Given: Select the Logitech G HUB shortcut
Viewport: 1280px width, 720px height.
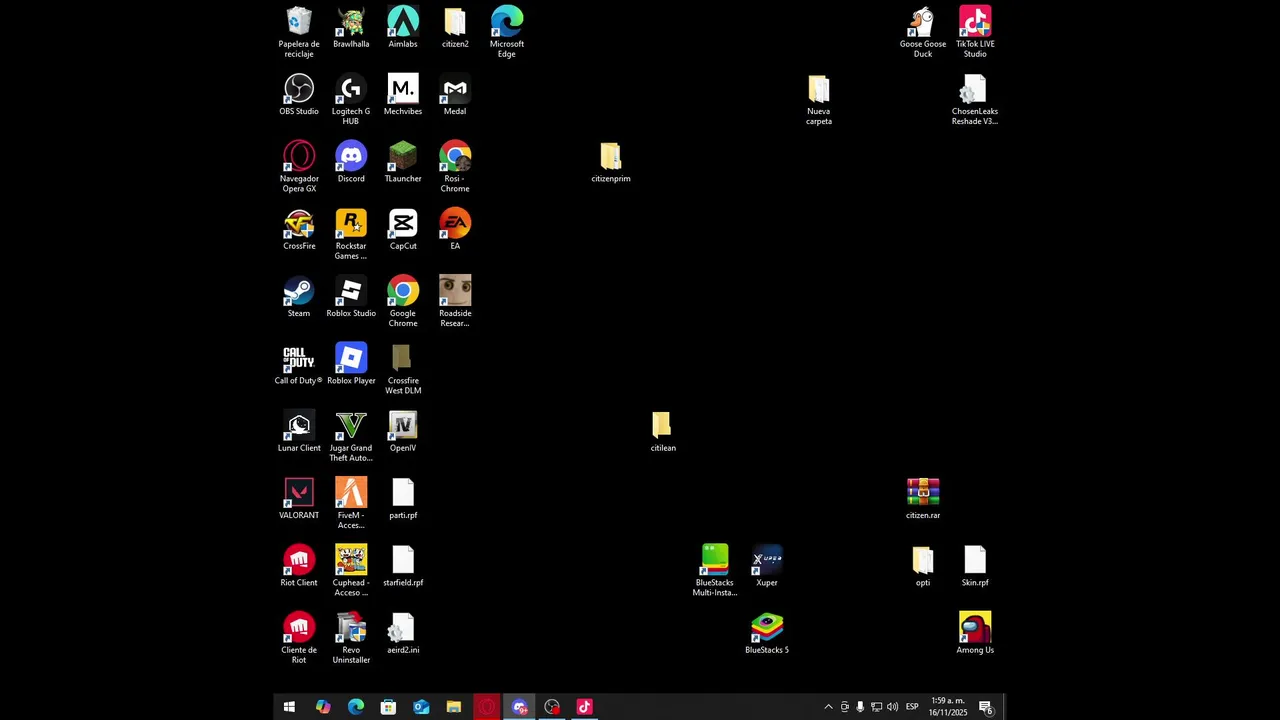Looking at the screenshot, I should [351, 99].
